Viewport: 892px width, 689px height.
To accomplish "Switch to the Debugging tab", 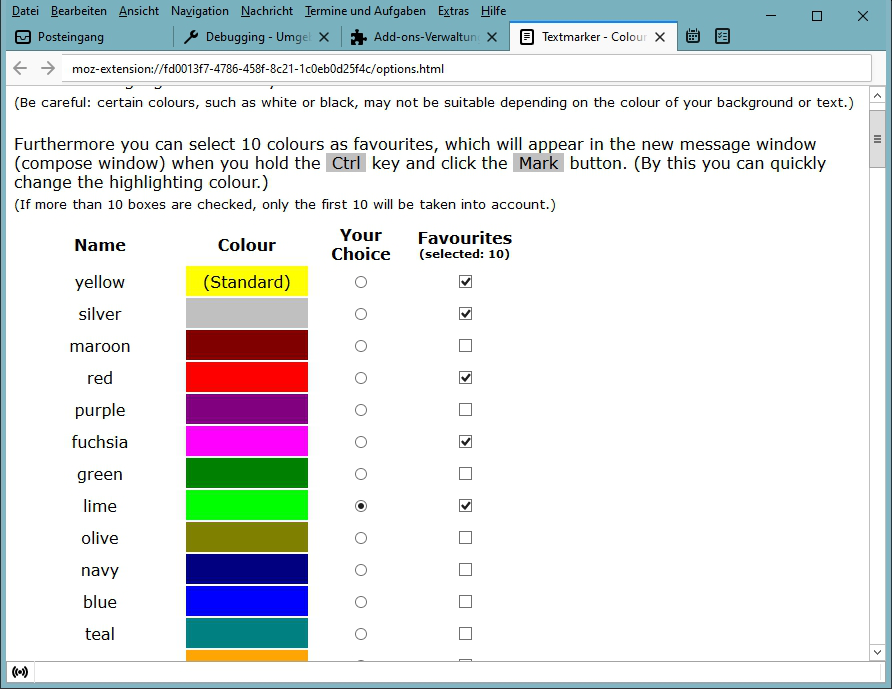I will (259, 37).
